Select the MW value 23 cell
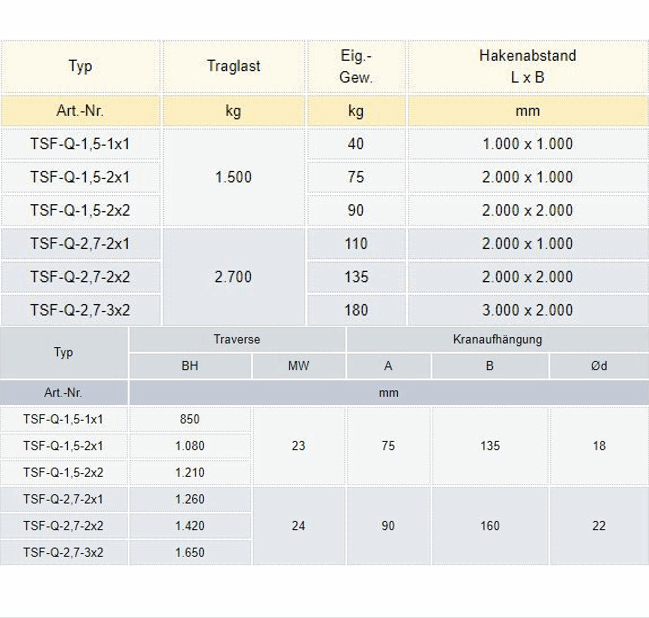 [298, 446]
